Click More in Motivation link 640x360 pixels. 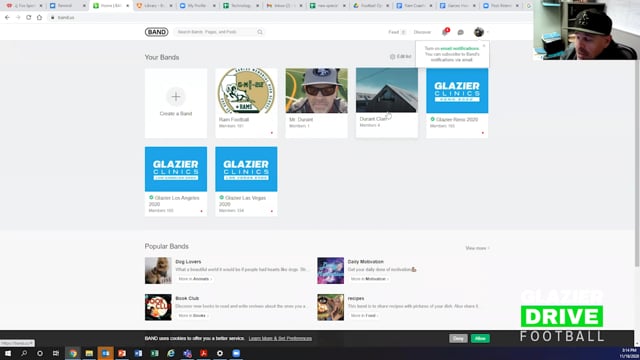369,279
